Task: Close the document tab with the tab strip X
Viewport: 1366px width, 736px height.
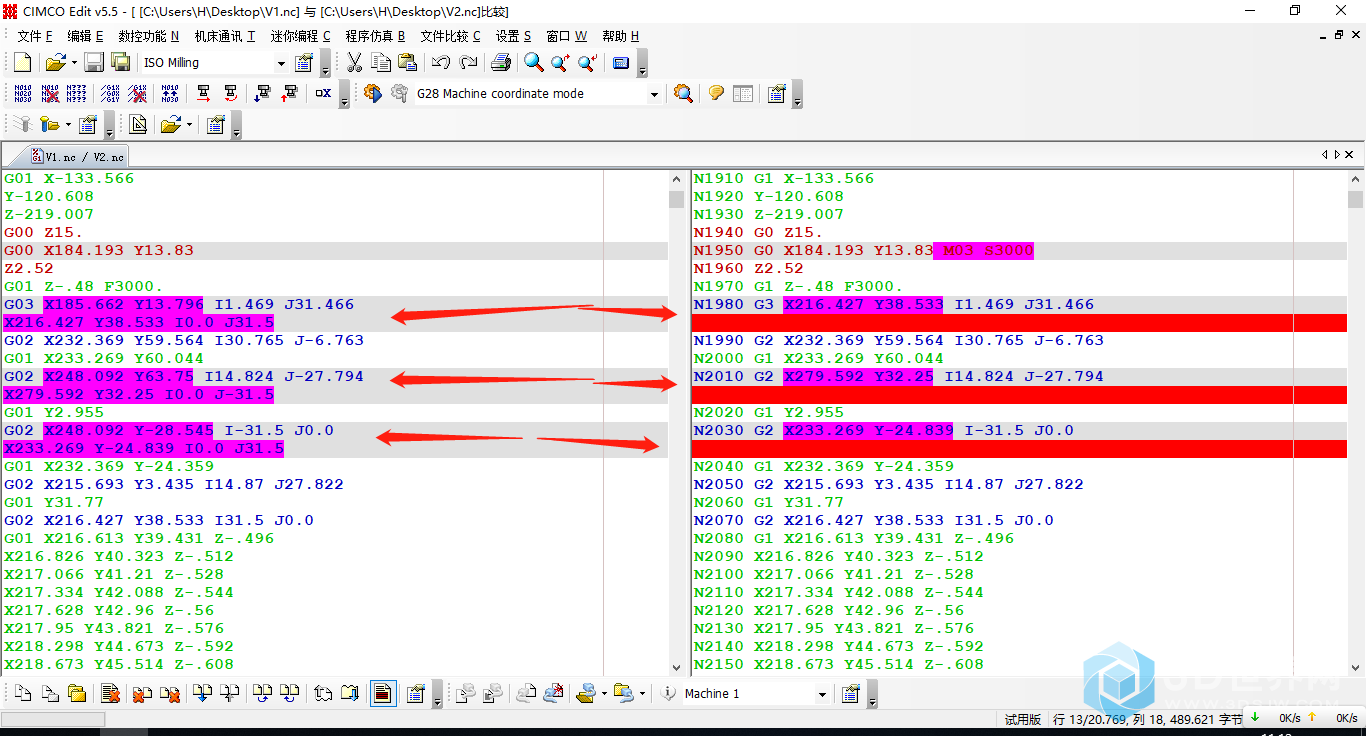Action: [x=1349, y=155]
